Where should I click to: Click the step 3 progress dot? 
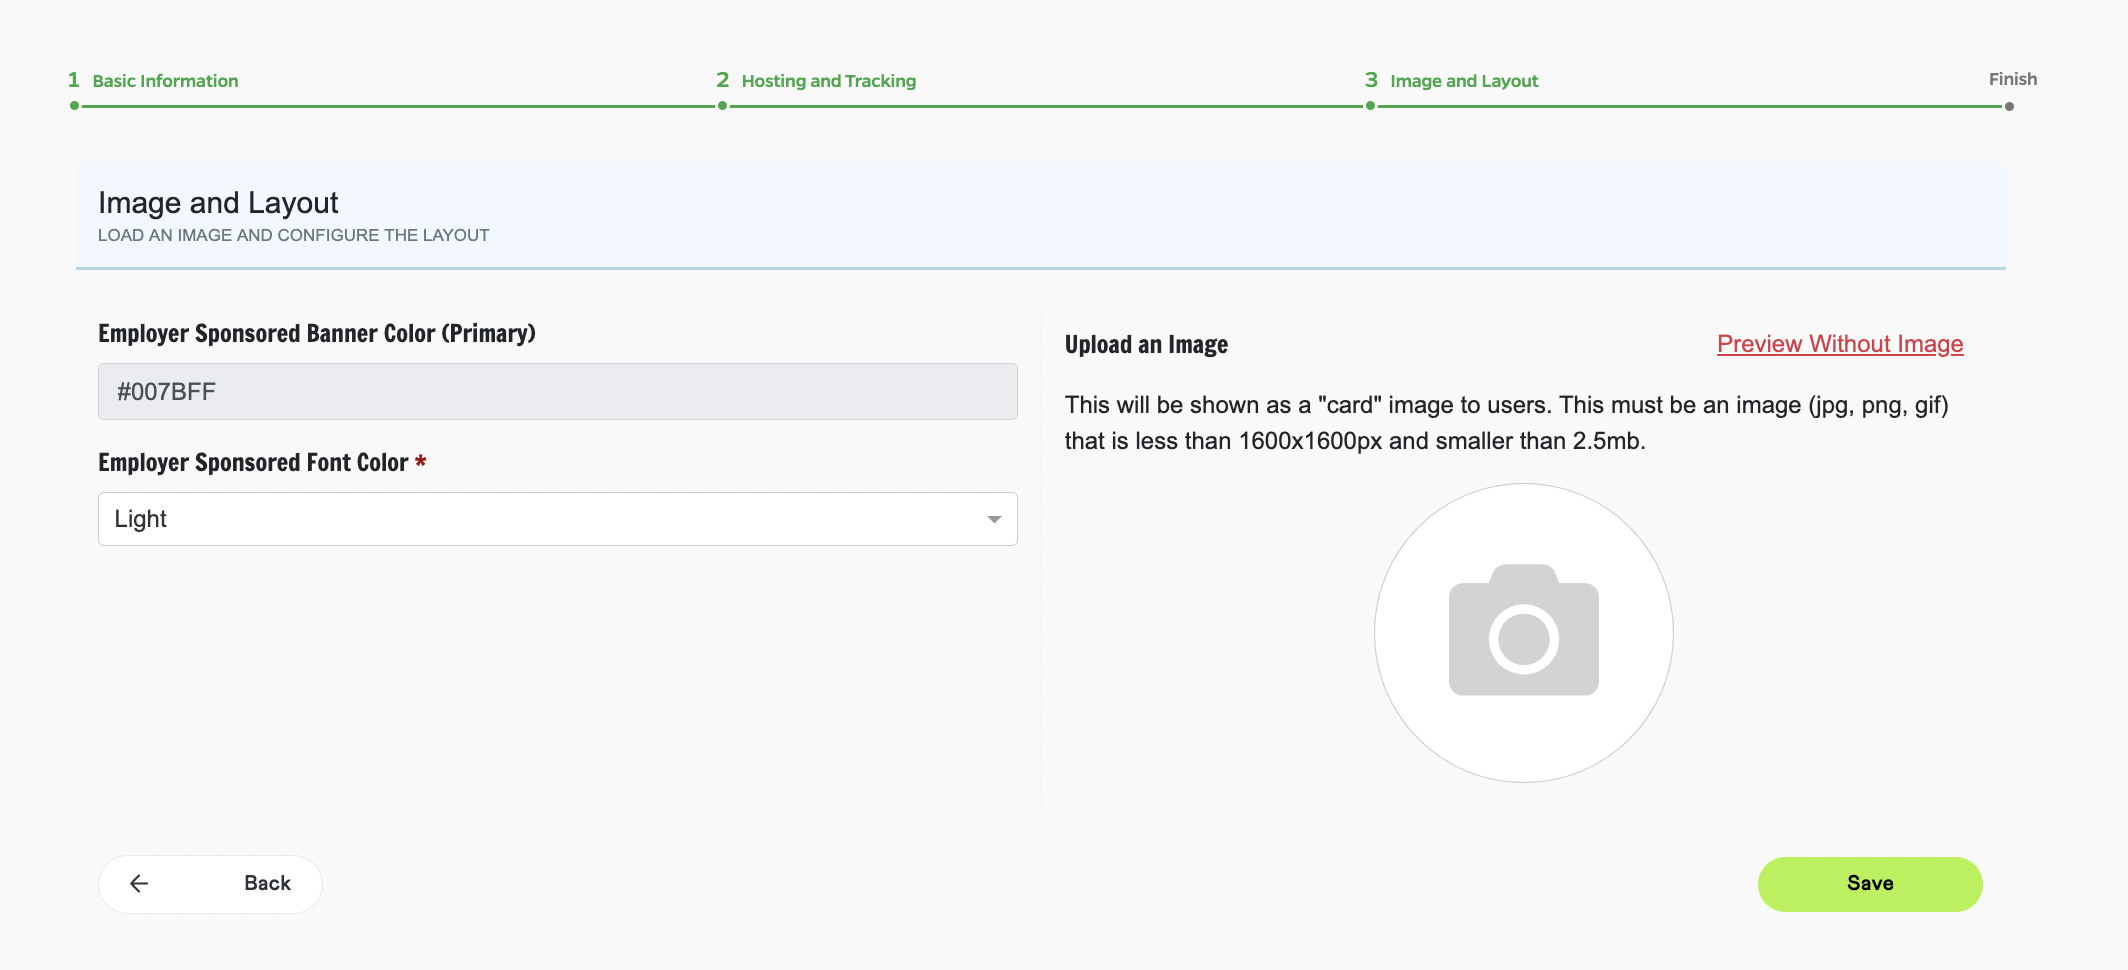pyautogui.click(x=1370, y=104)
